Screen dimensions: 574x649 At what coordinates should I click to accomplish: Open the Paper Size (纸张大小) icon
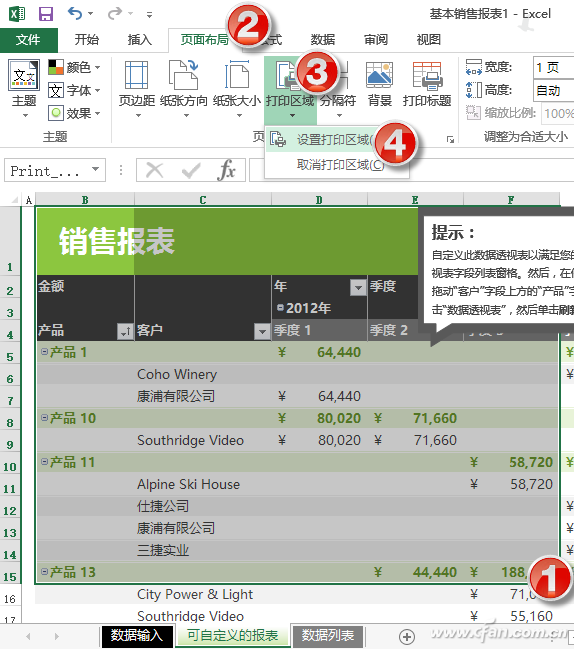point(237,75)
